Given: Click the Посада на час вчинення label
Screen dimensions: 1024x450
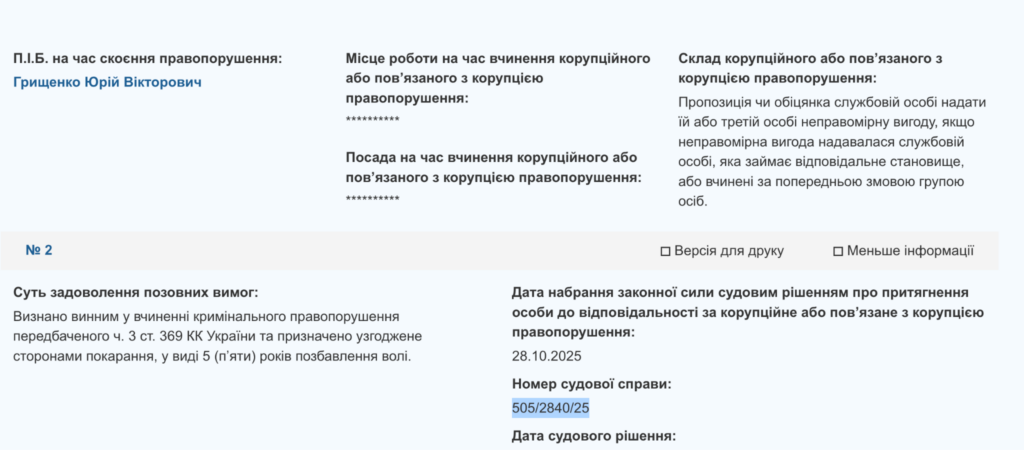Looking at the screenshot, I should pos(494,168).
